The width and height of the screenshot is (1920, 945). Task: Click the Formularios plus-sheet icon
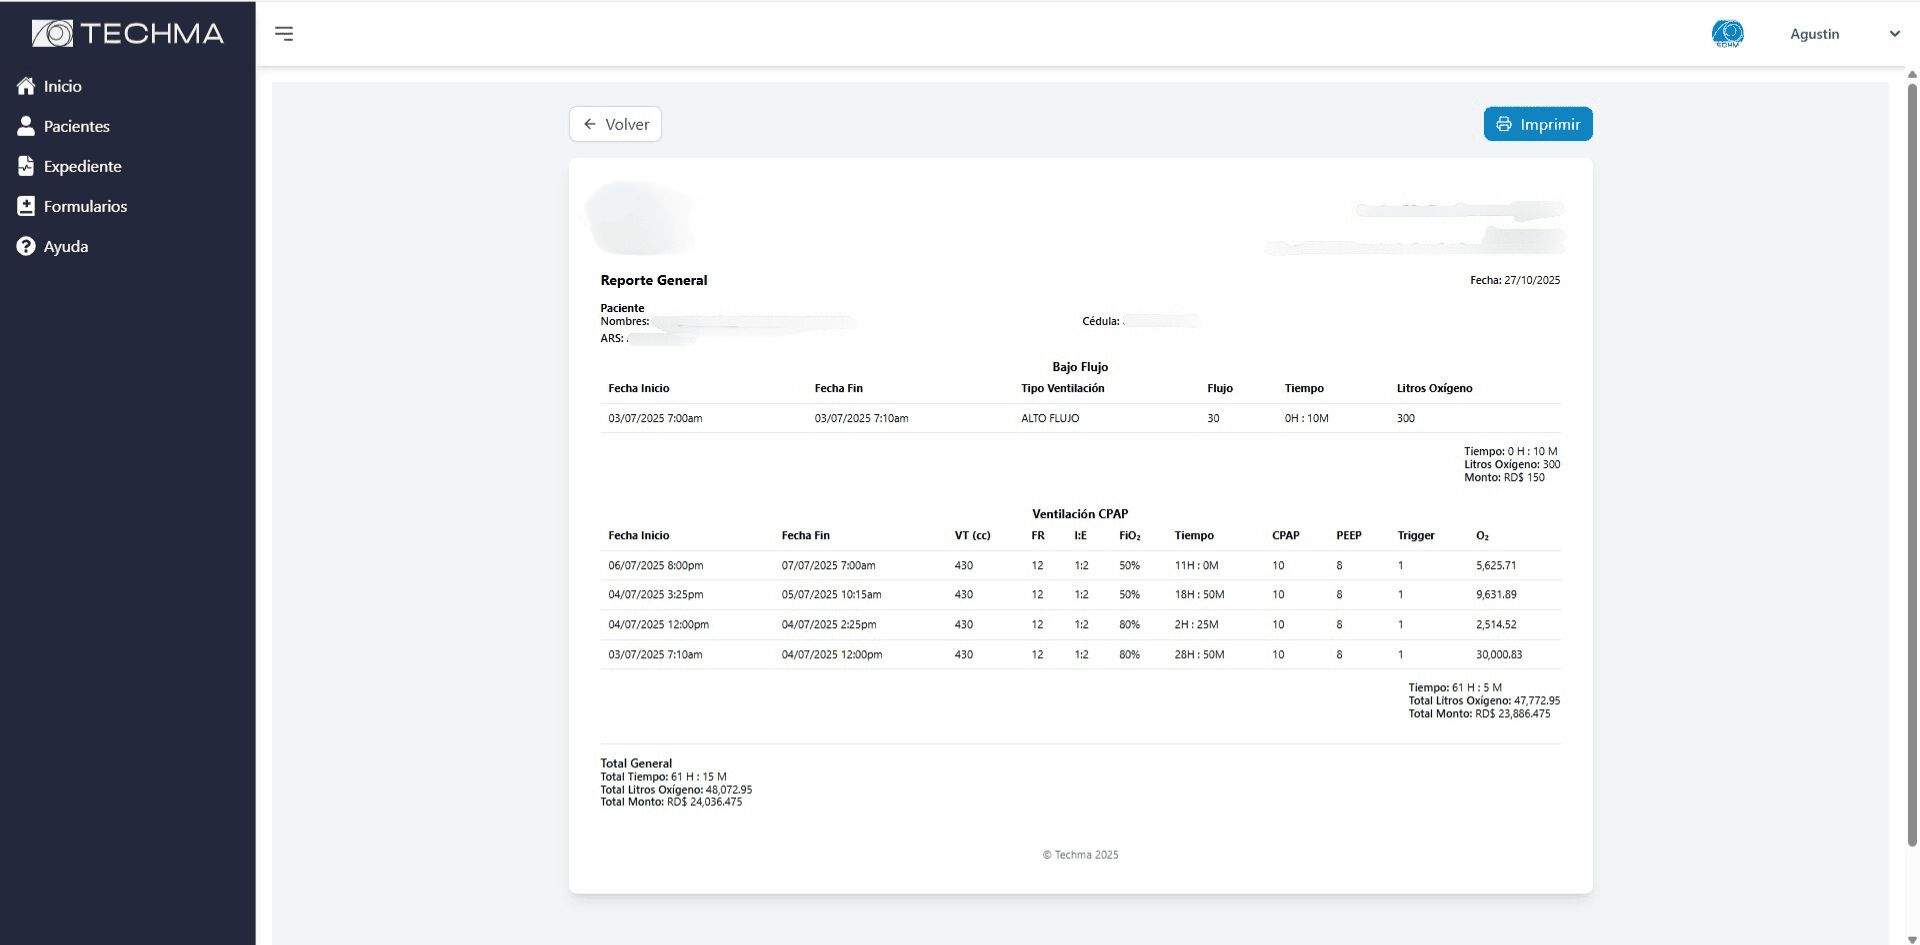click(26, 206)
